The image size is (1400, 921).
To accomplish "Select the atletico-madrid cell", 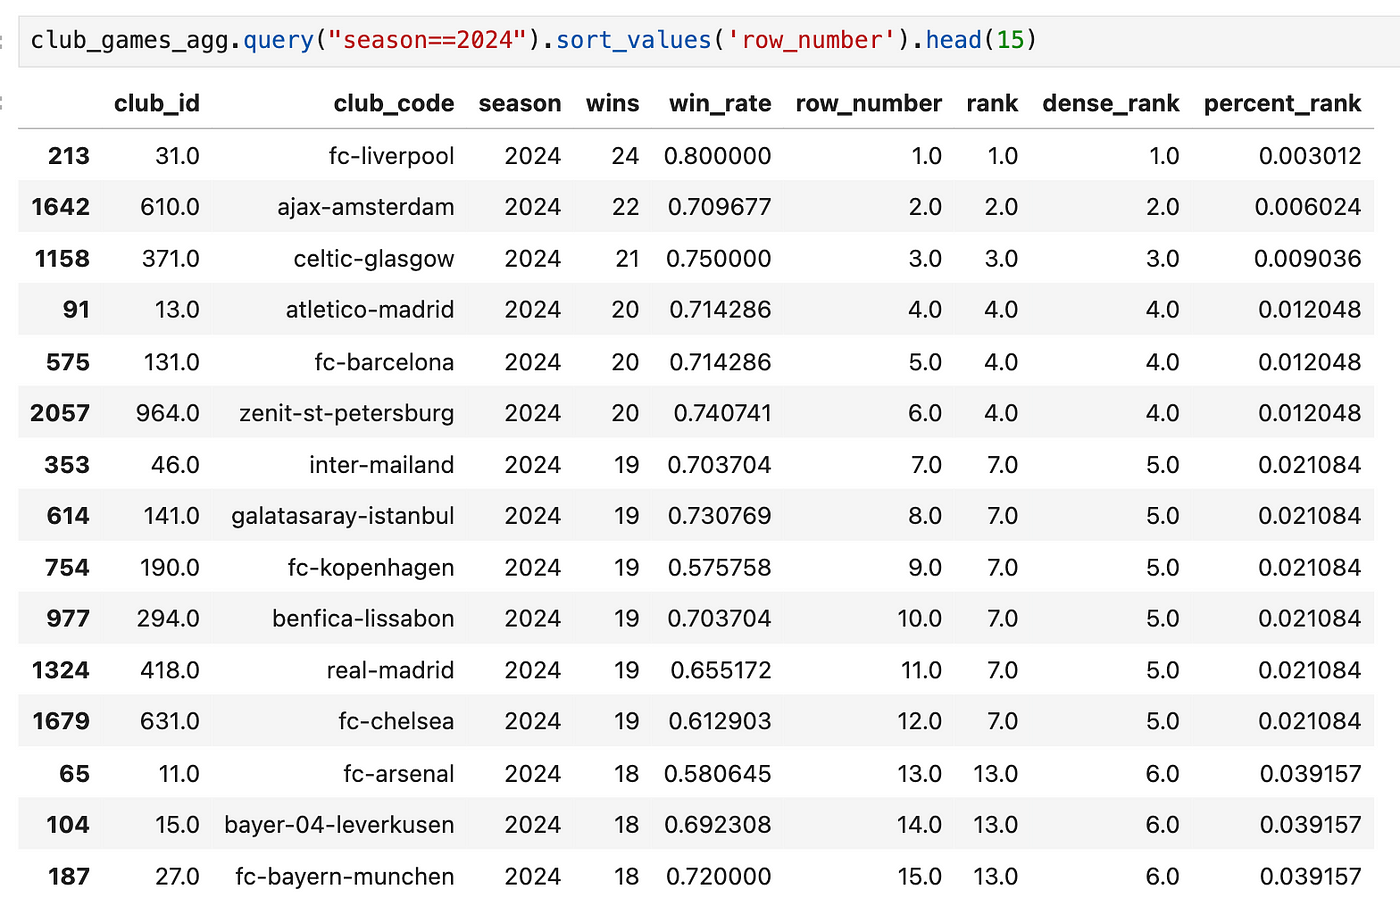I will coord(370,310).
